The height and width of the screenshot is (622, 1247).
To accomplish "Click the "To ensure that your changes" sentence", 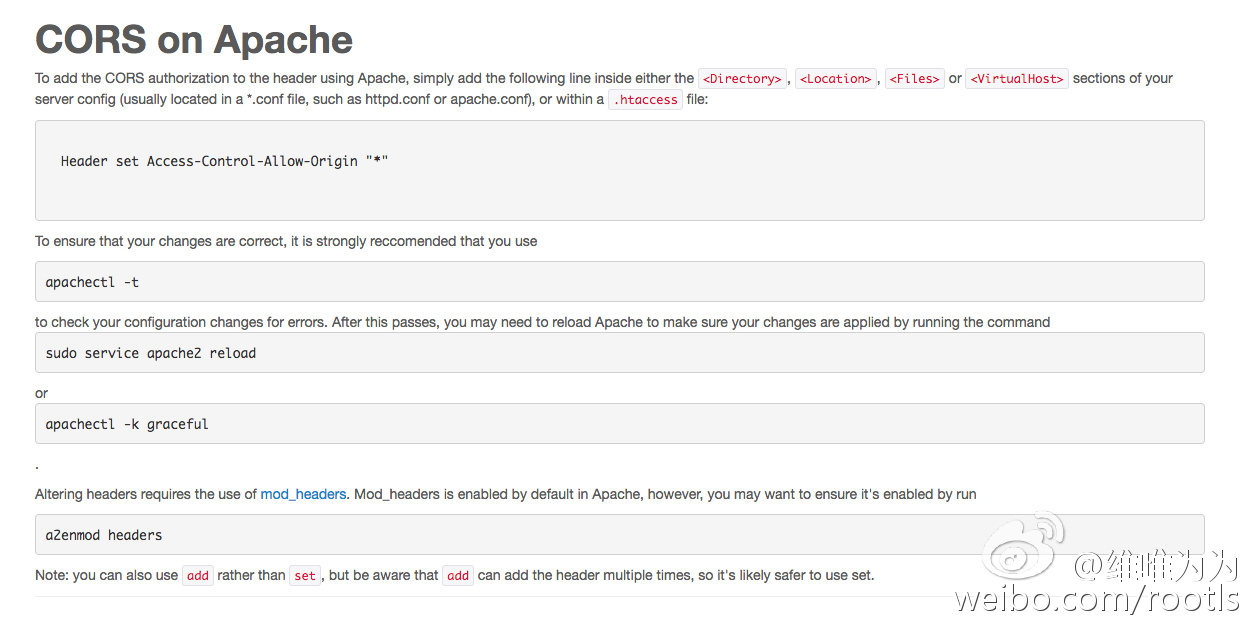I will [x=286, y=241].
